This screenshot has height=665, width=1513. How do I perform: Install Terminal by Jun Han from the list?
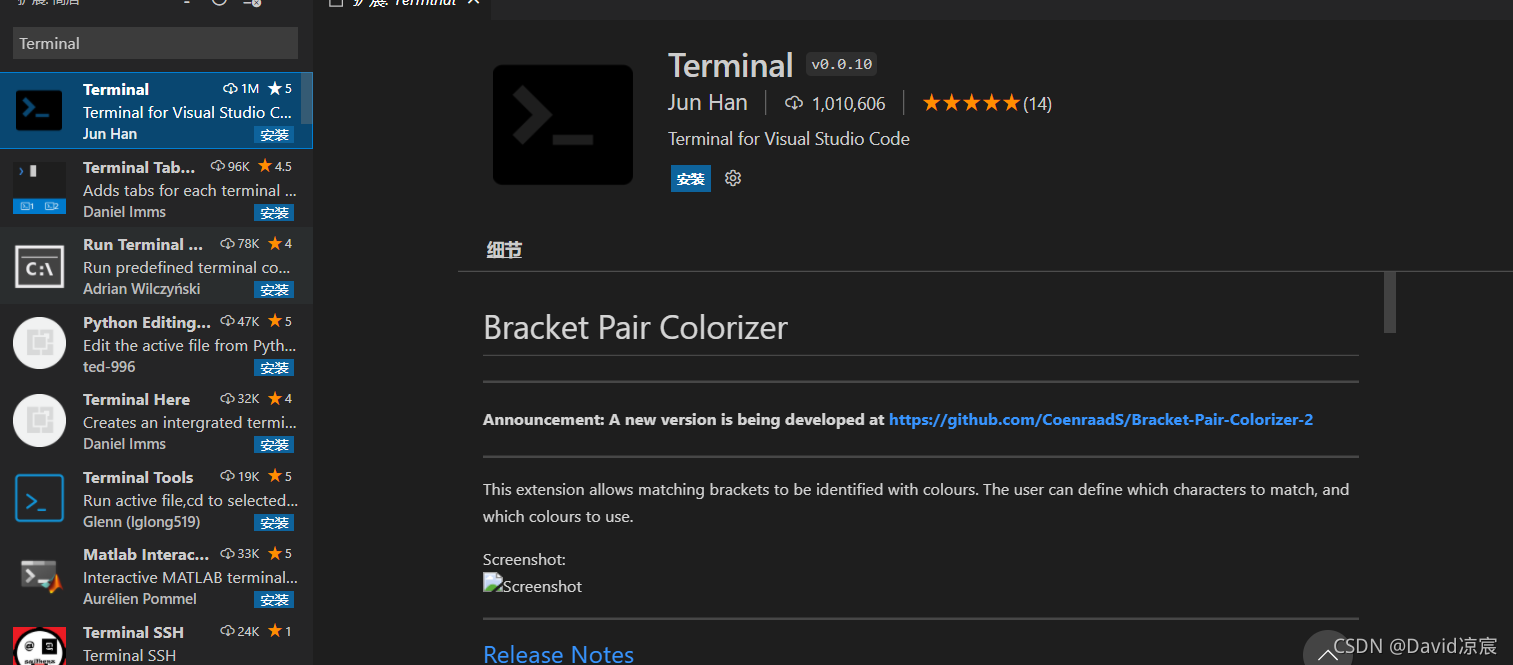tap(273, 135)
